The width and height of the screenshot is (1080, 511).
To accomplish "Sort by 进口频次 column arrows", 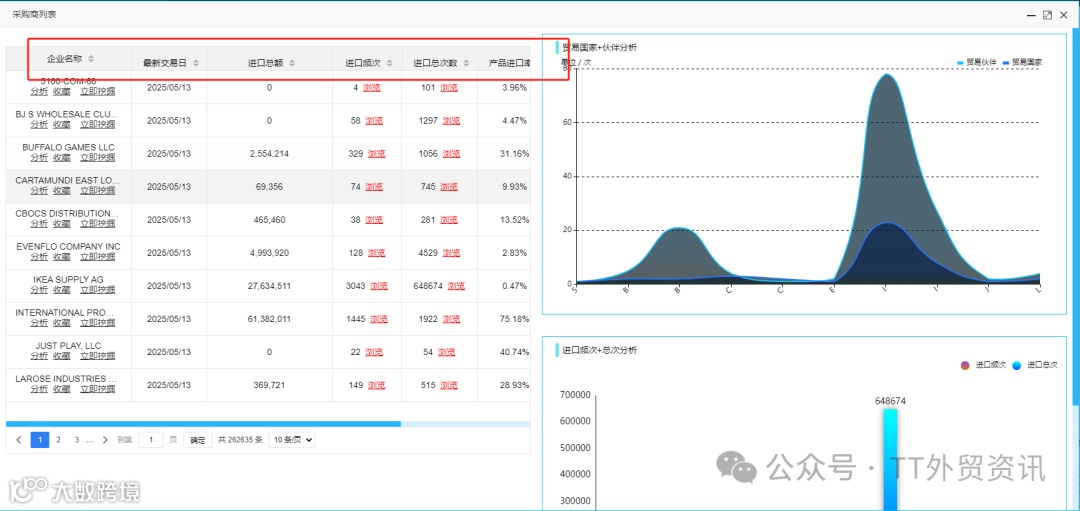I will (389, 63).
